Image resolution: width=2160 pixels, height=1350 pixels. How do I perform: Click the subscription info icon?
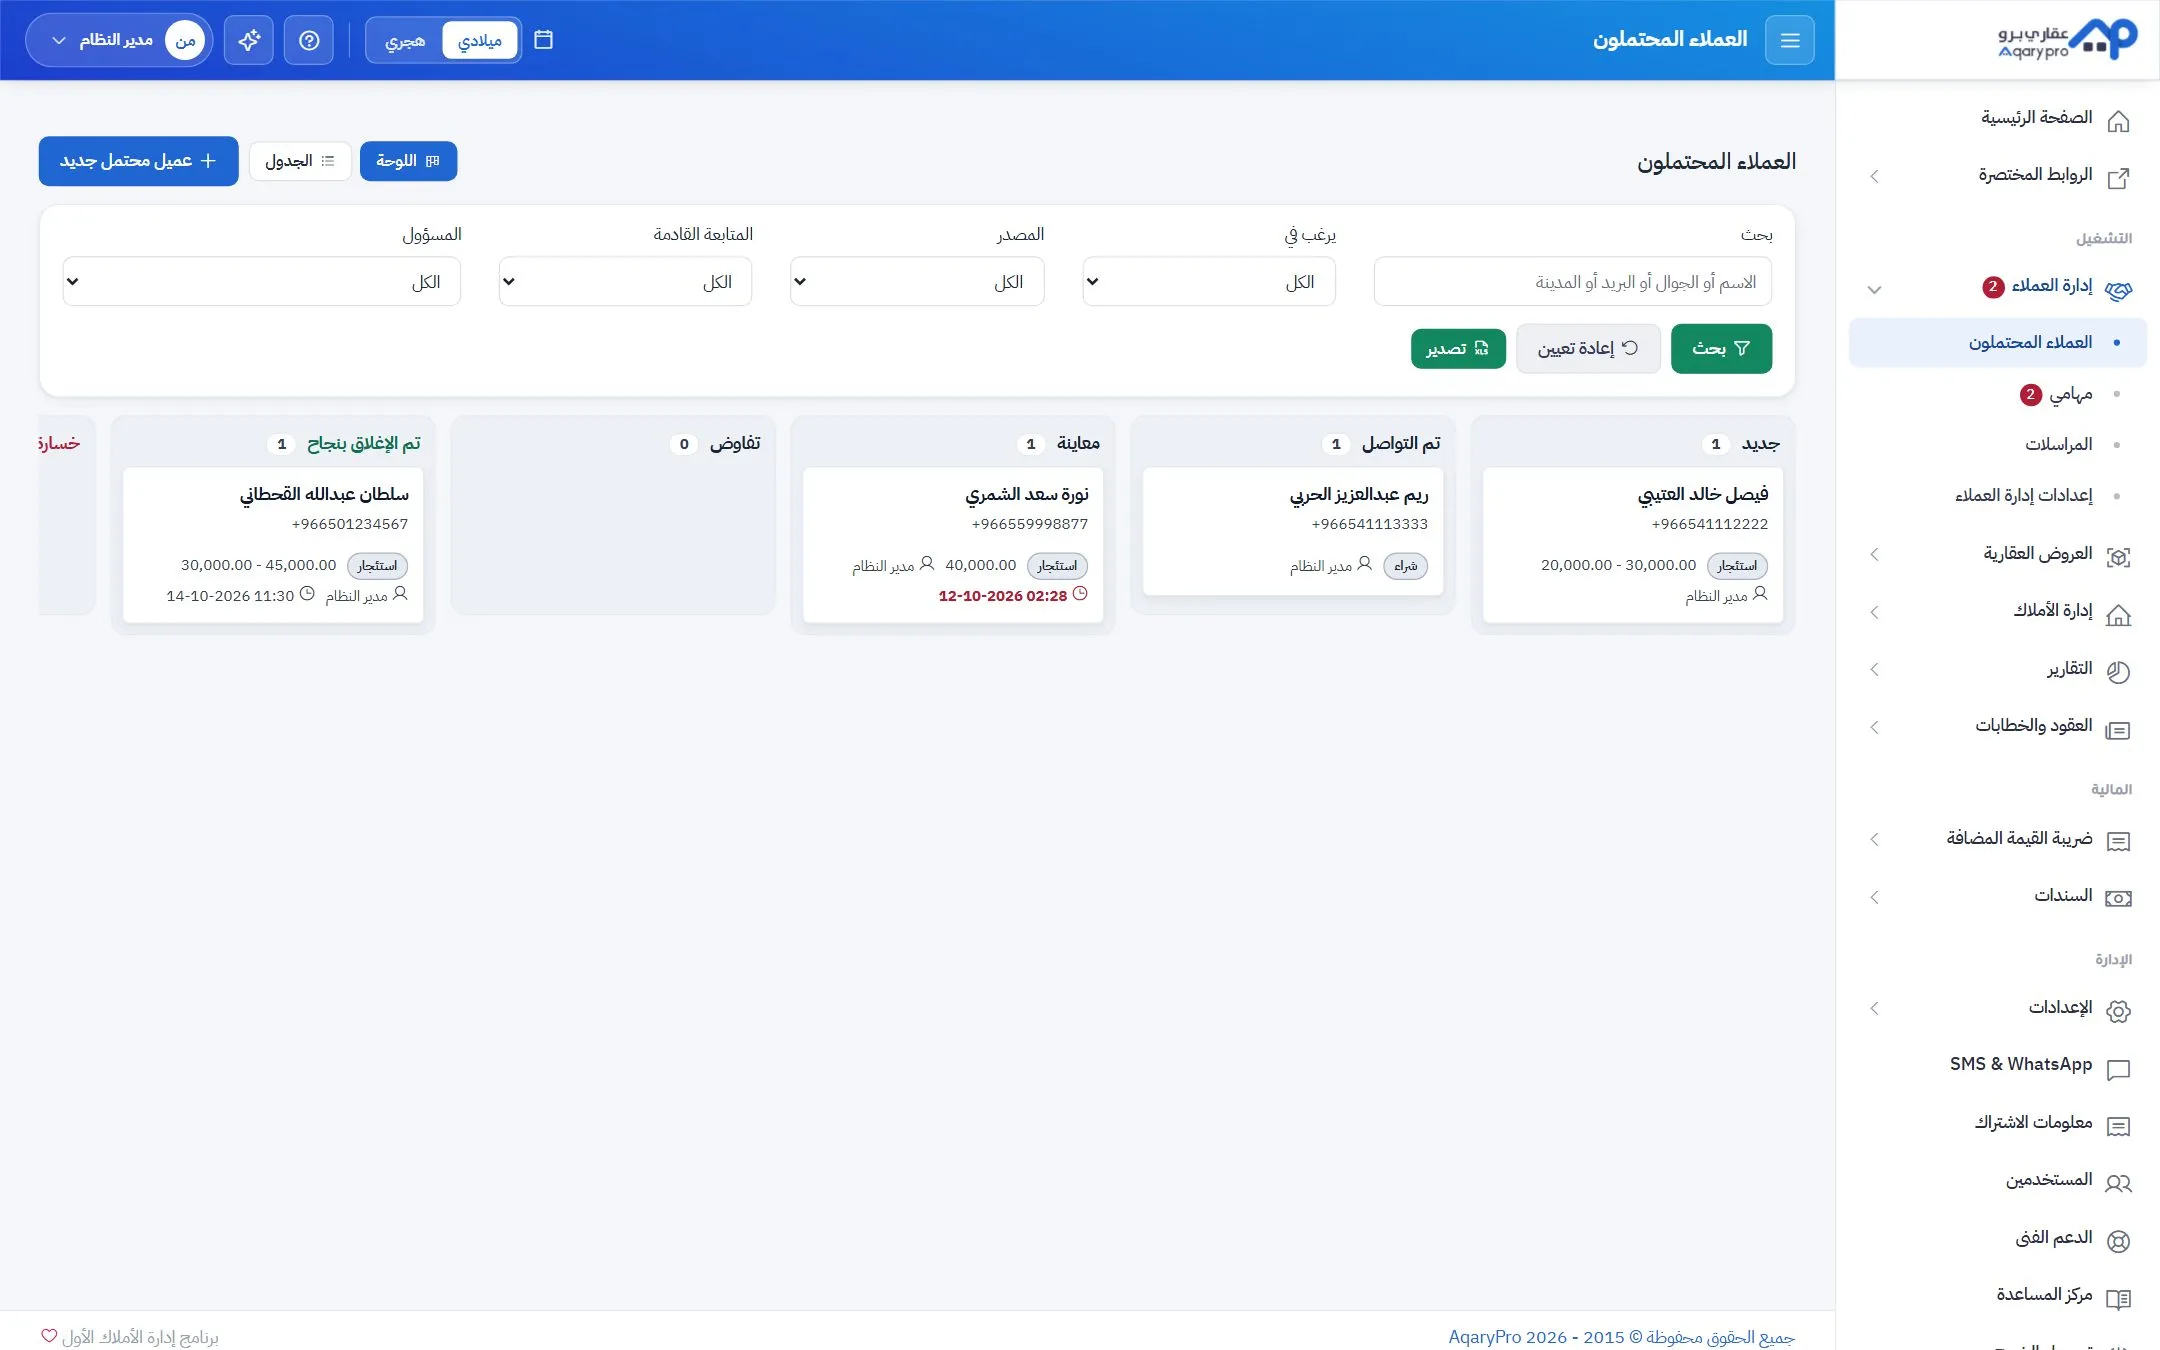click(x=2118, y=1127)
